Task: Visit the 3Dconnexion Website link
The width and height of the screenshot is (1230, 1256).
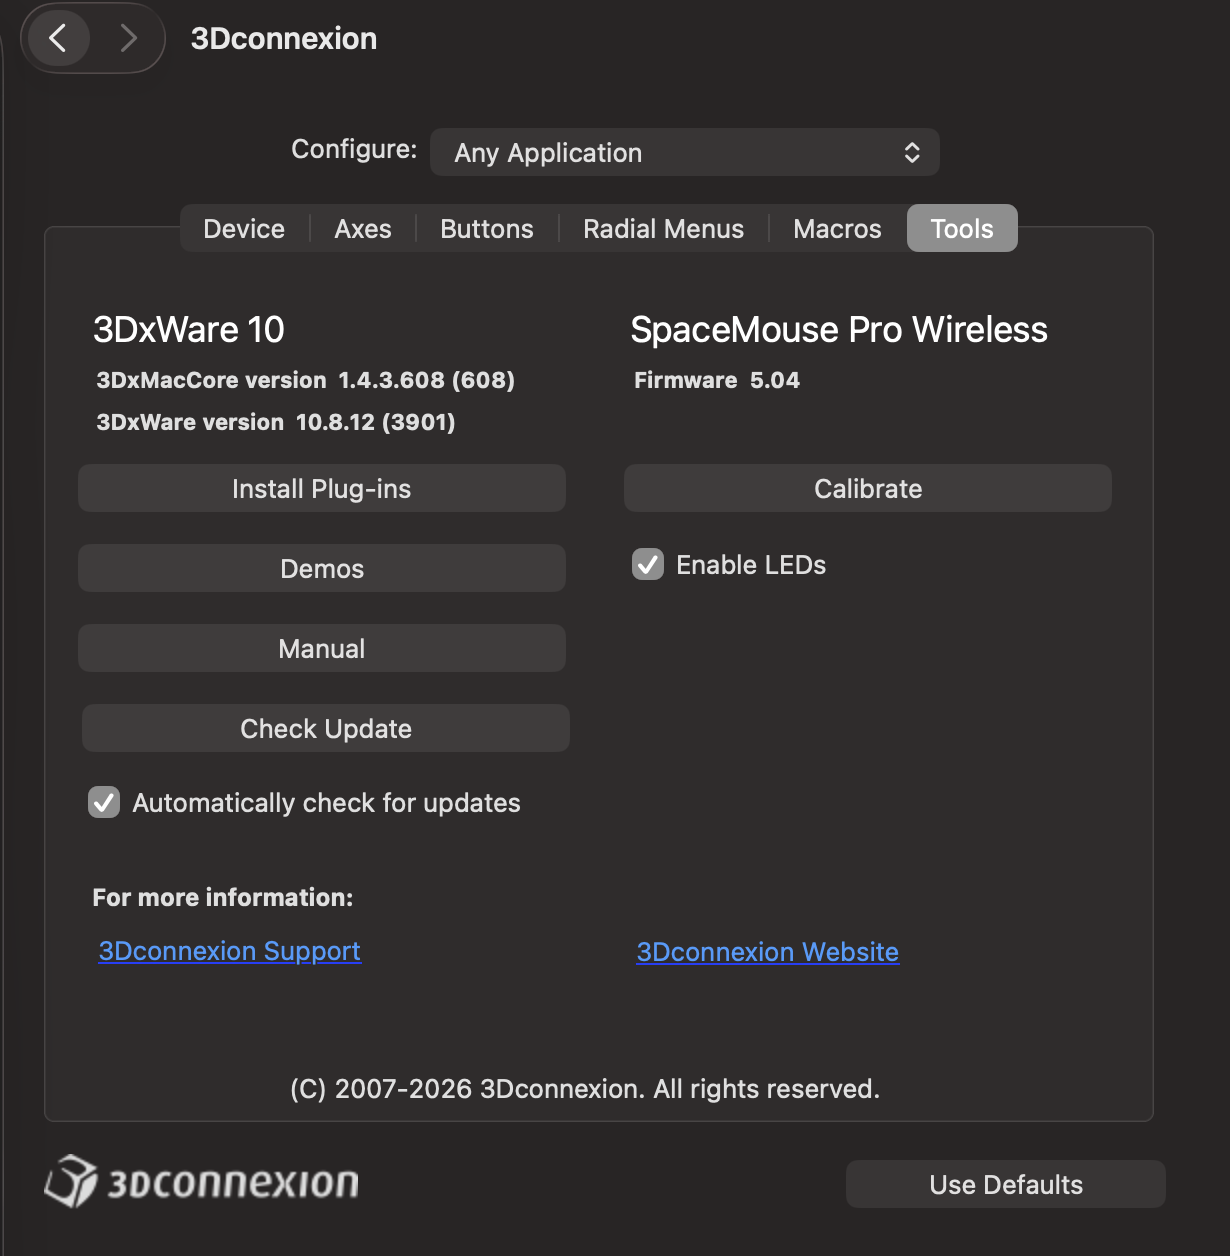Action: pyautogui.click(x=768, y=952)
